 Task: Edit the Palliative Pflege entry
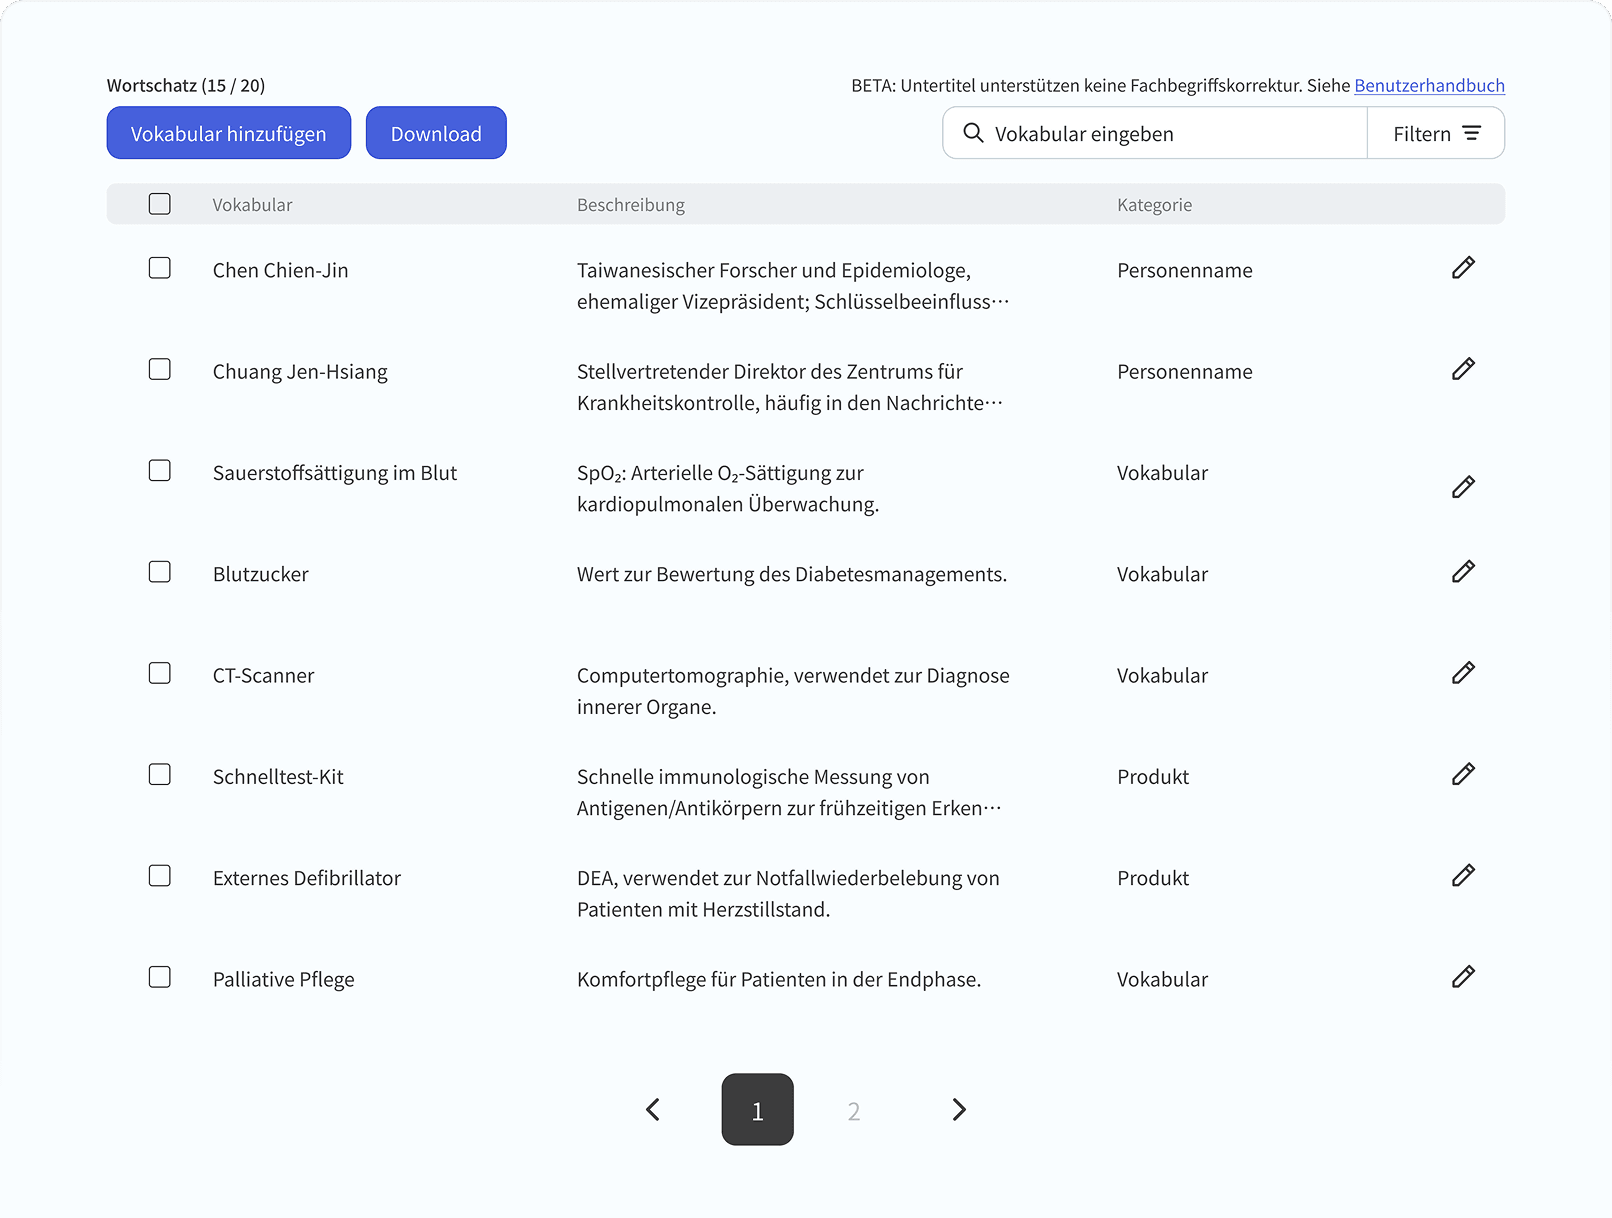coord(1463,977)
